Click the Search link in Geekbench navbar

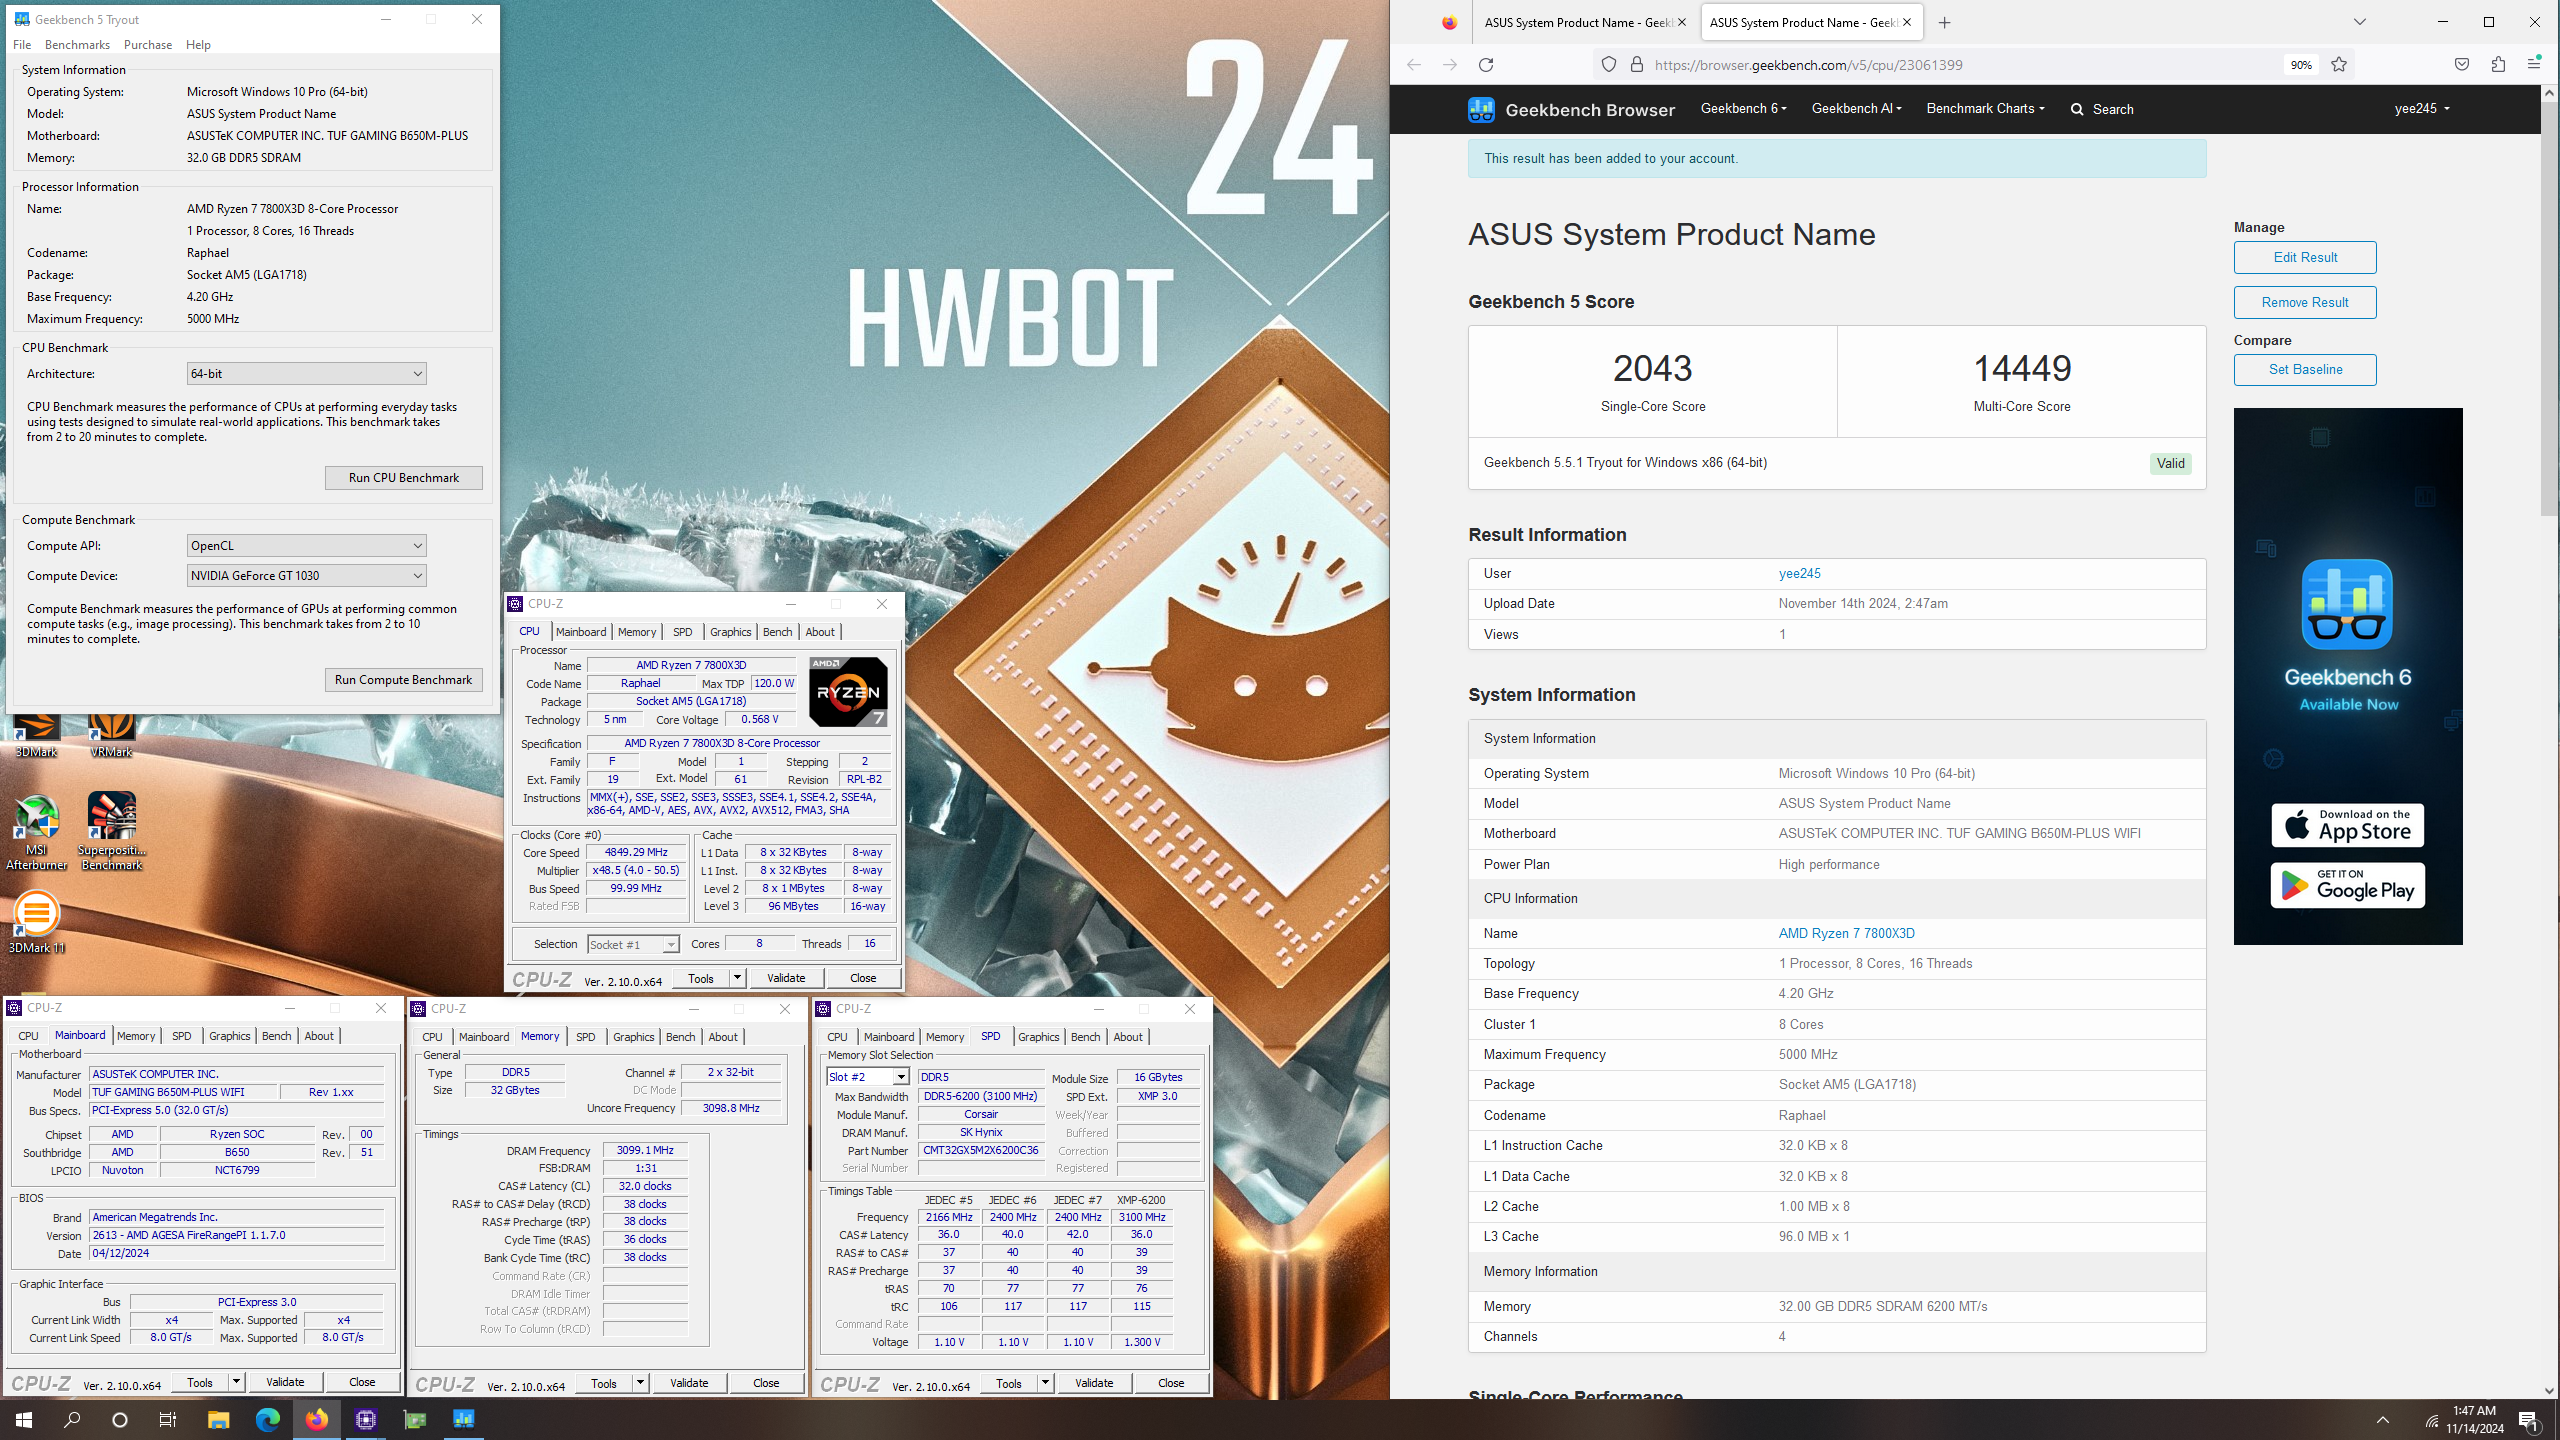(2102, 109)
